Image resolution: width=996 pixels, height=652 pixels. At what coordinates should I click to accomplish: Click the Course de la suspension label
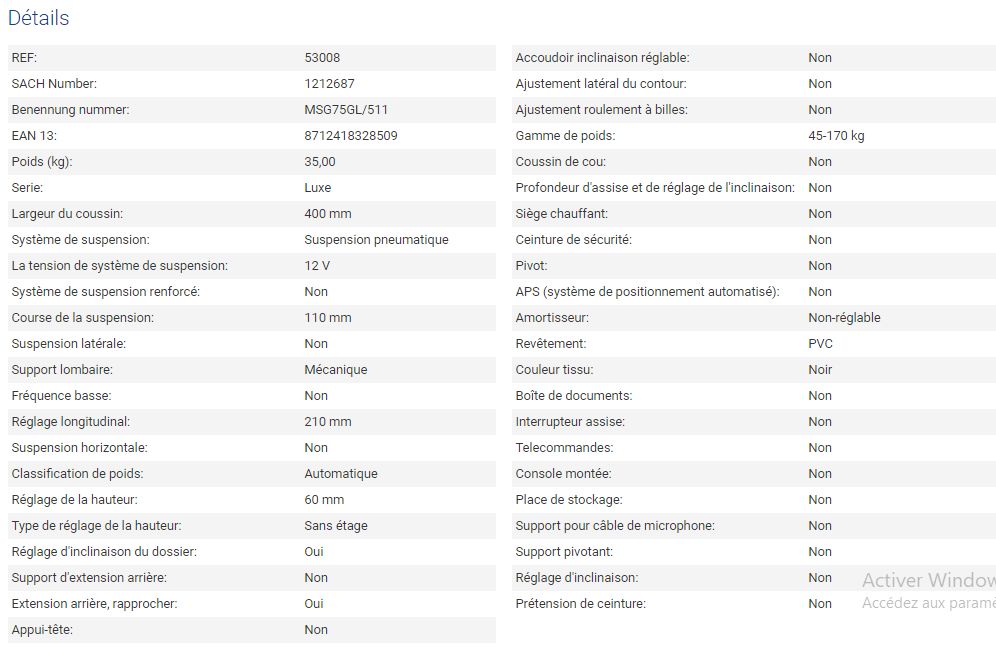point(82,318)
